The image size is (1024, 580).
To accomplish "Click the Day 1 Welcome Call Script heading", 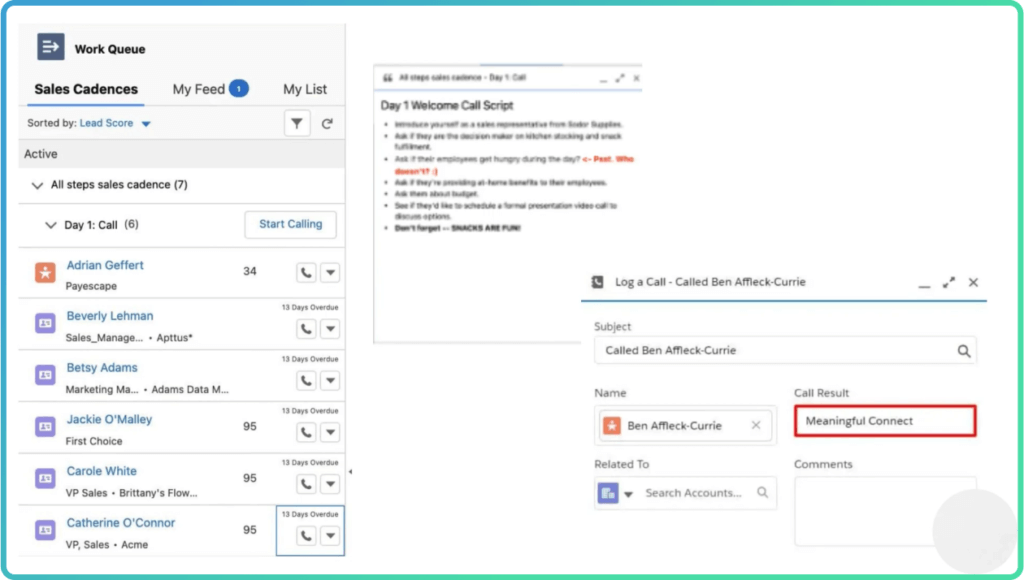I will [x=447, y=105].
